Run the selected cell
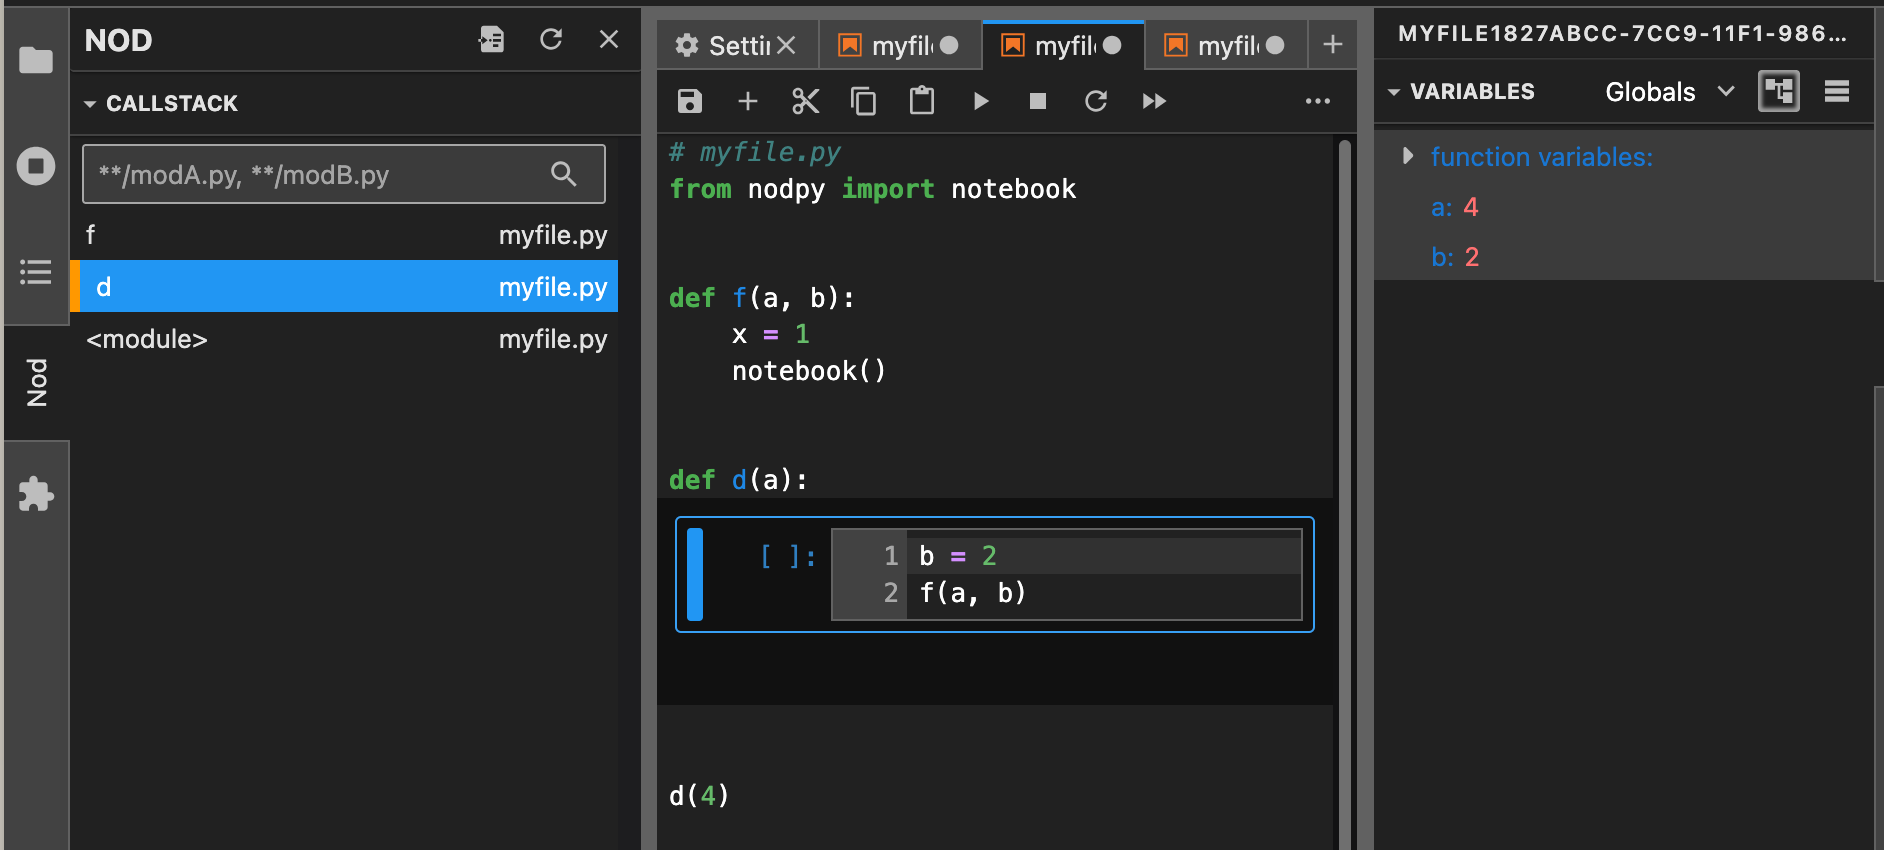Image resolution: width=1884 pixels, height=850 pixels. (981, 101)
